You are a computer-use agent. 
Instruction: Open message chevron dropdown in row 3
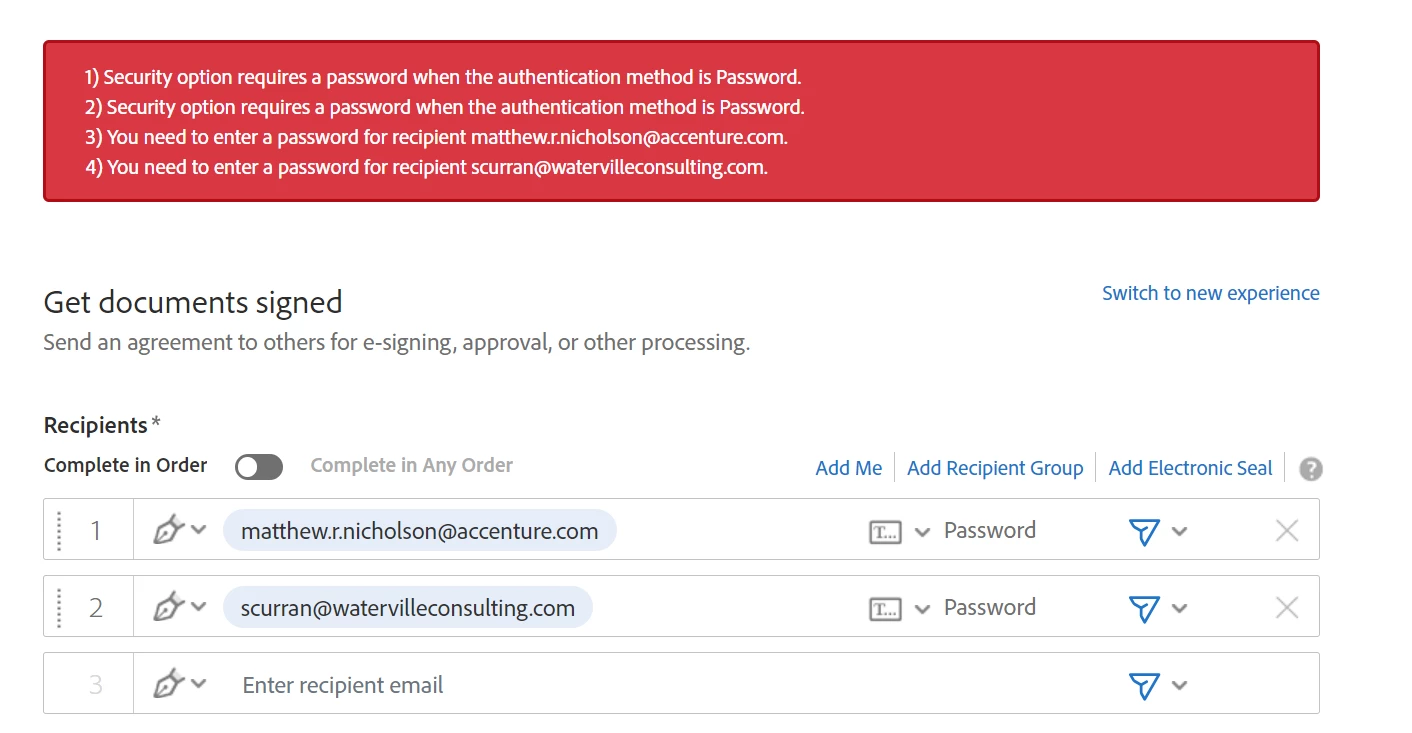click(1179, 685)
